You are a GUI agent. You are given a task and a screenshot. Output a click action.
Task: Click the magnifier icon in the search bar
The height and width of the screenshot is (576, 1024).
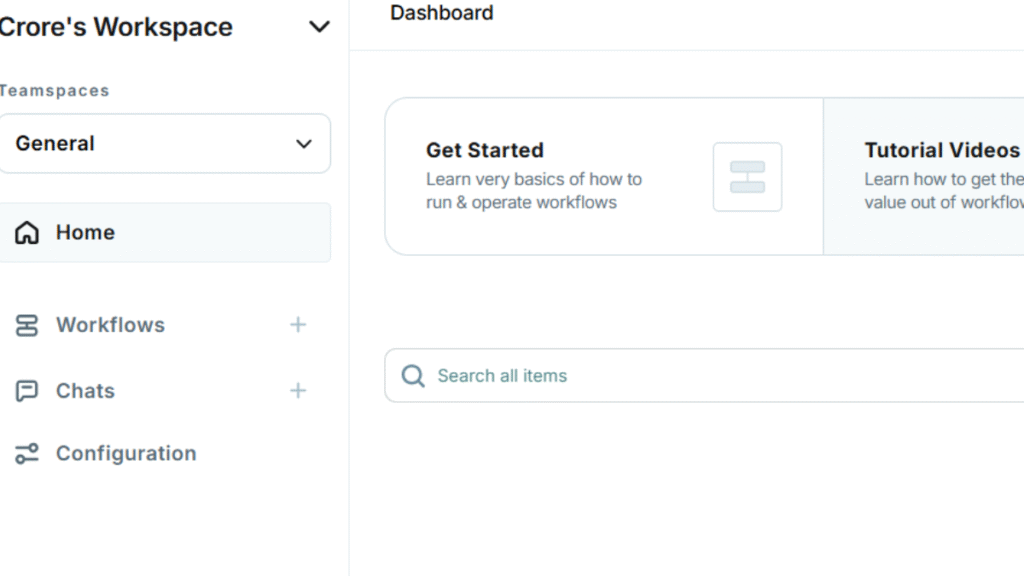[x=412, y=375]
